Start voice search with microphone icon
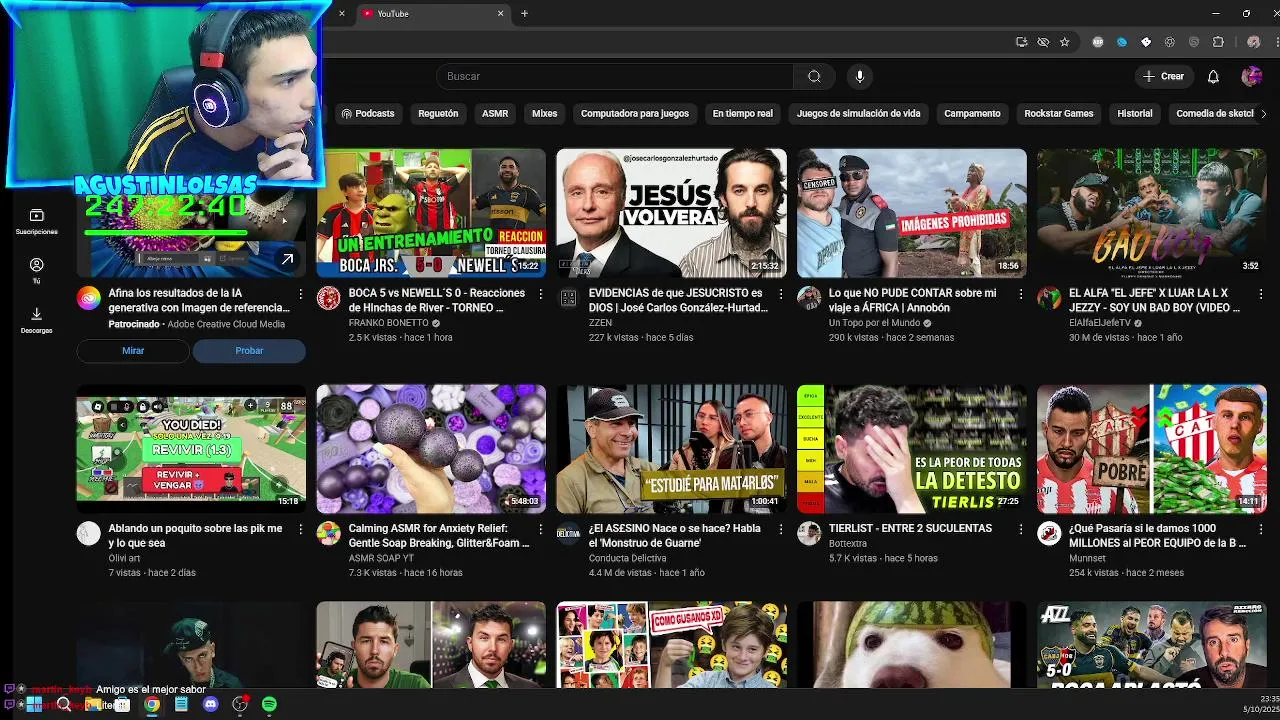 (859, 76)
